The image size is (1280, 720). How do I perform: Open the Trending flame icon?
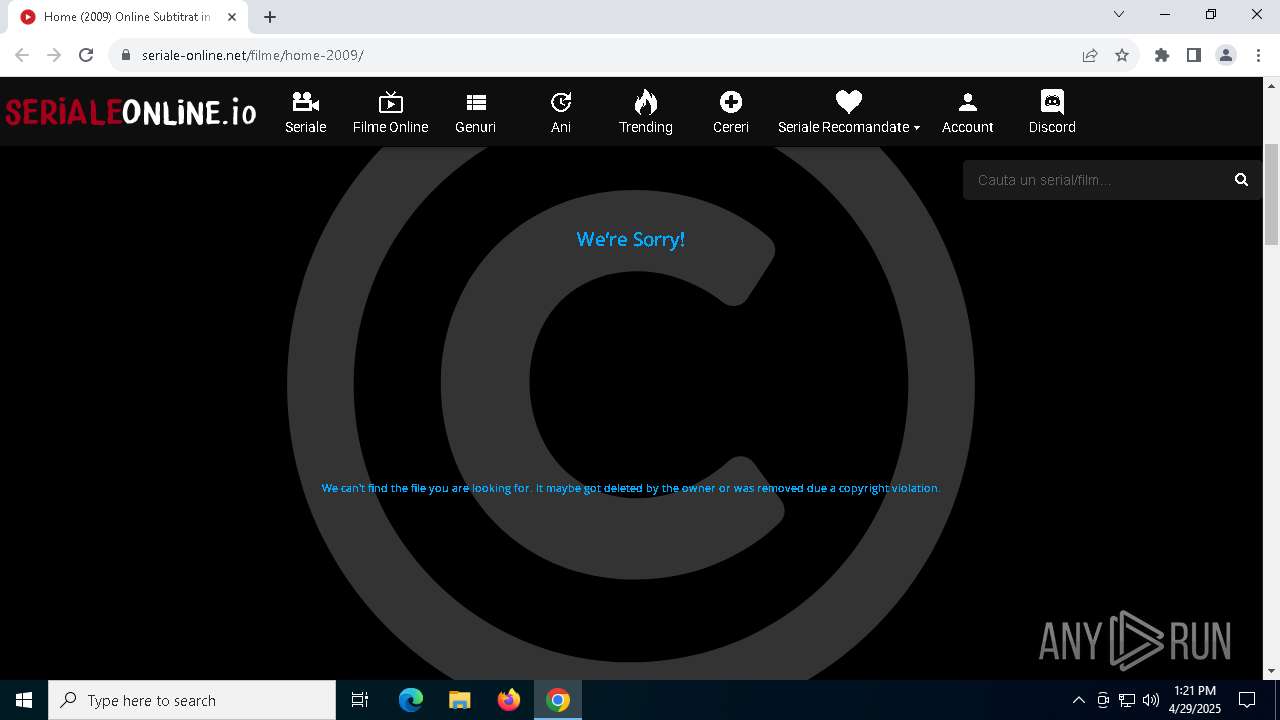(x=646, y=102)
